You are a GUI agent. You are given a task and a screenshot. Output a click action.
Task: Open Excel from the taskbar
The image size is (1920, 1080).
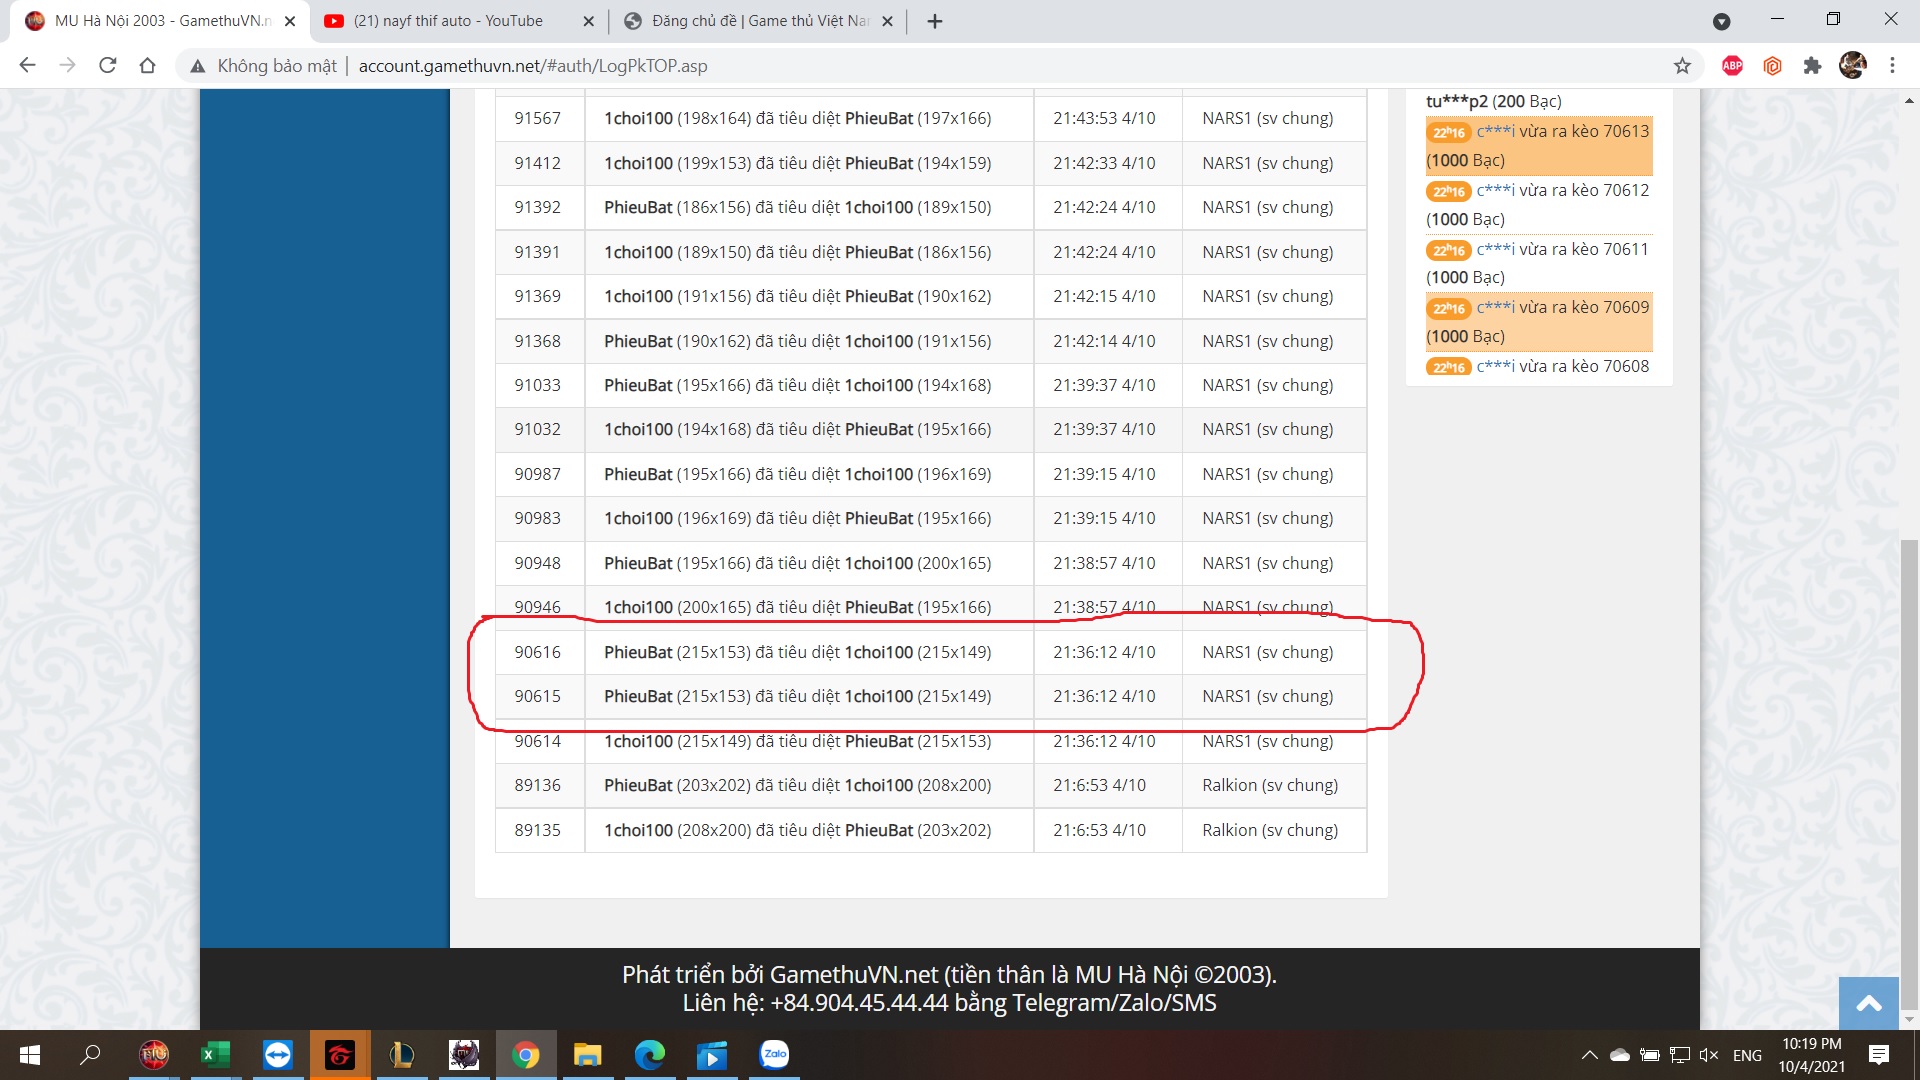(215, 1054)
